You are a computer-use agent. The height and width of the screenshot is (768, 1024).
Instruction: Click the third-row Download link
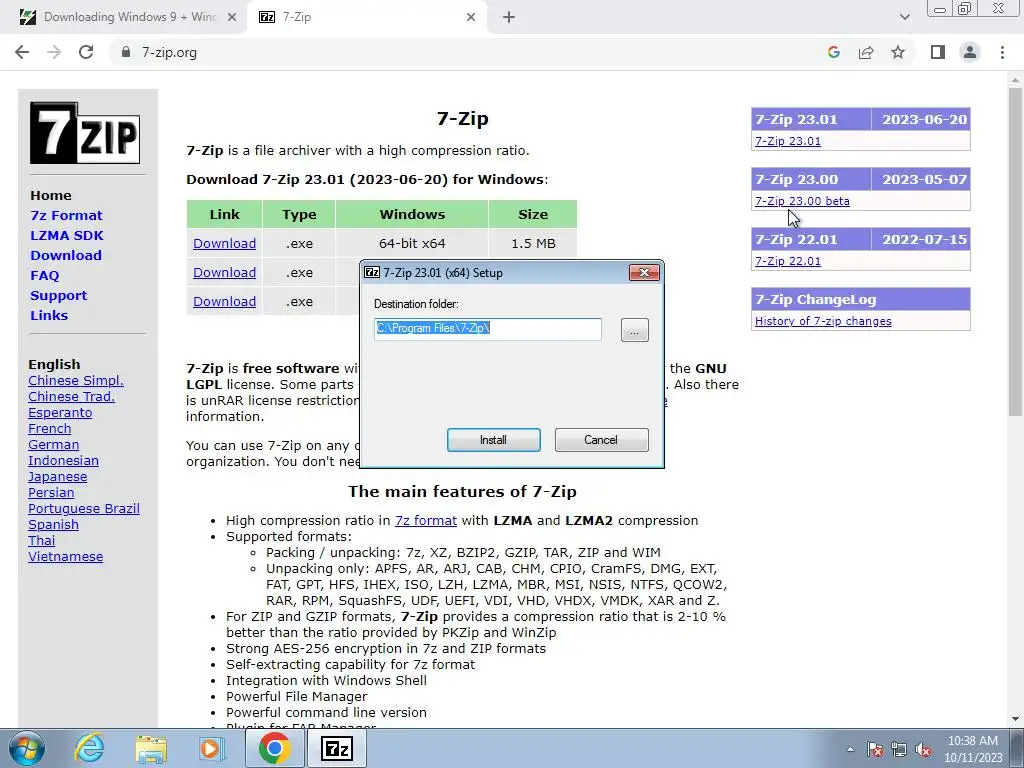coord(224,302)
